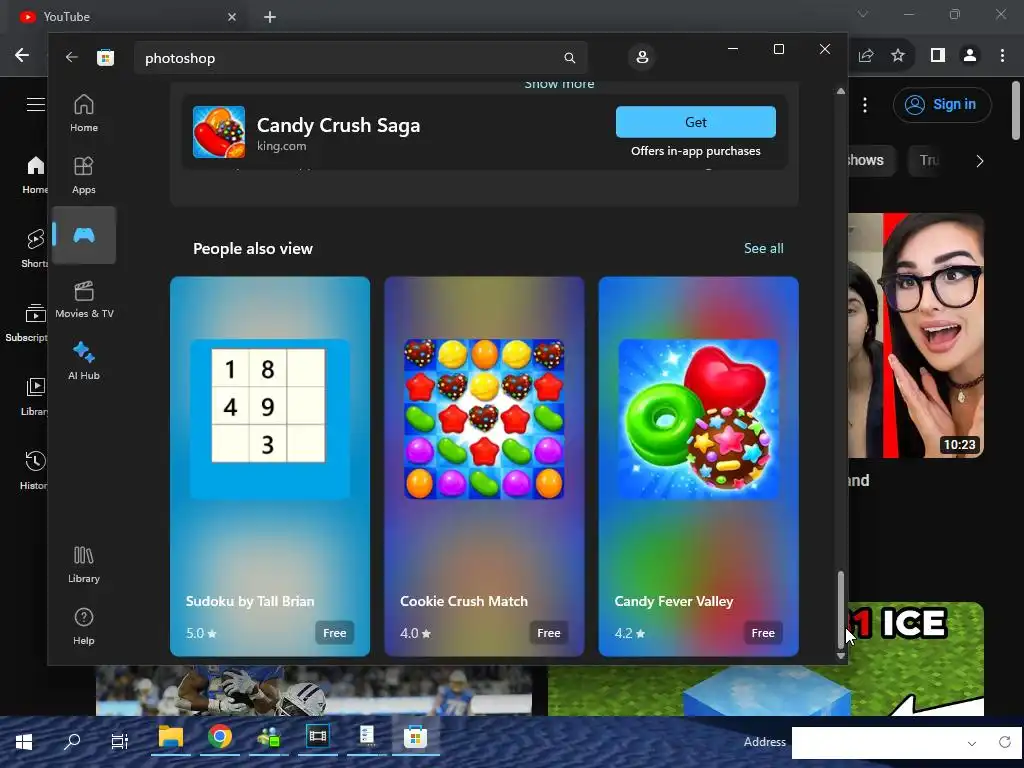Viewport: 1024px width, 768px height.
Task: Click Free button on Candy Fever Valley
Action: (x=763, y=633)
